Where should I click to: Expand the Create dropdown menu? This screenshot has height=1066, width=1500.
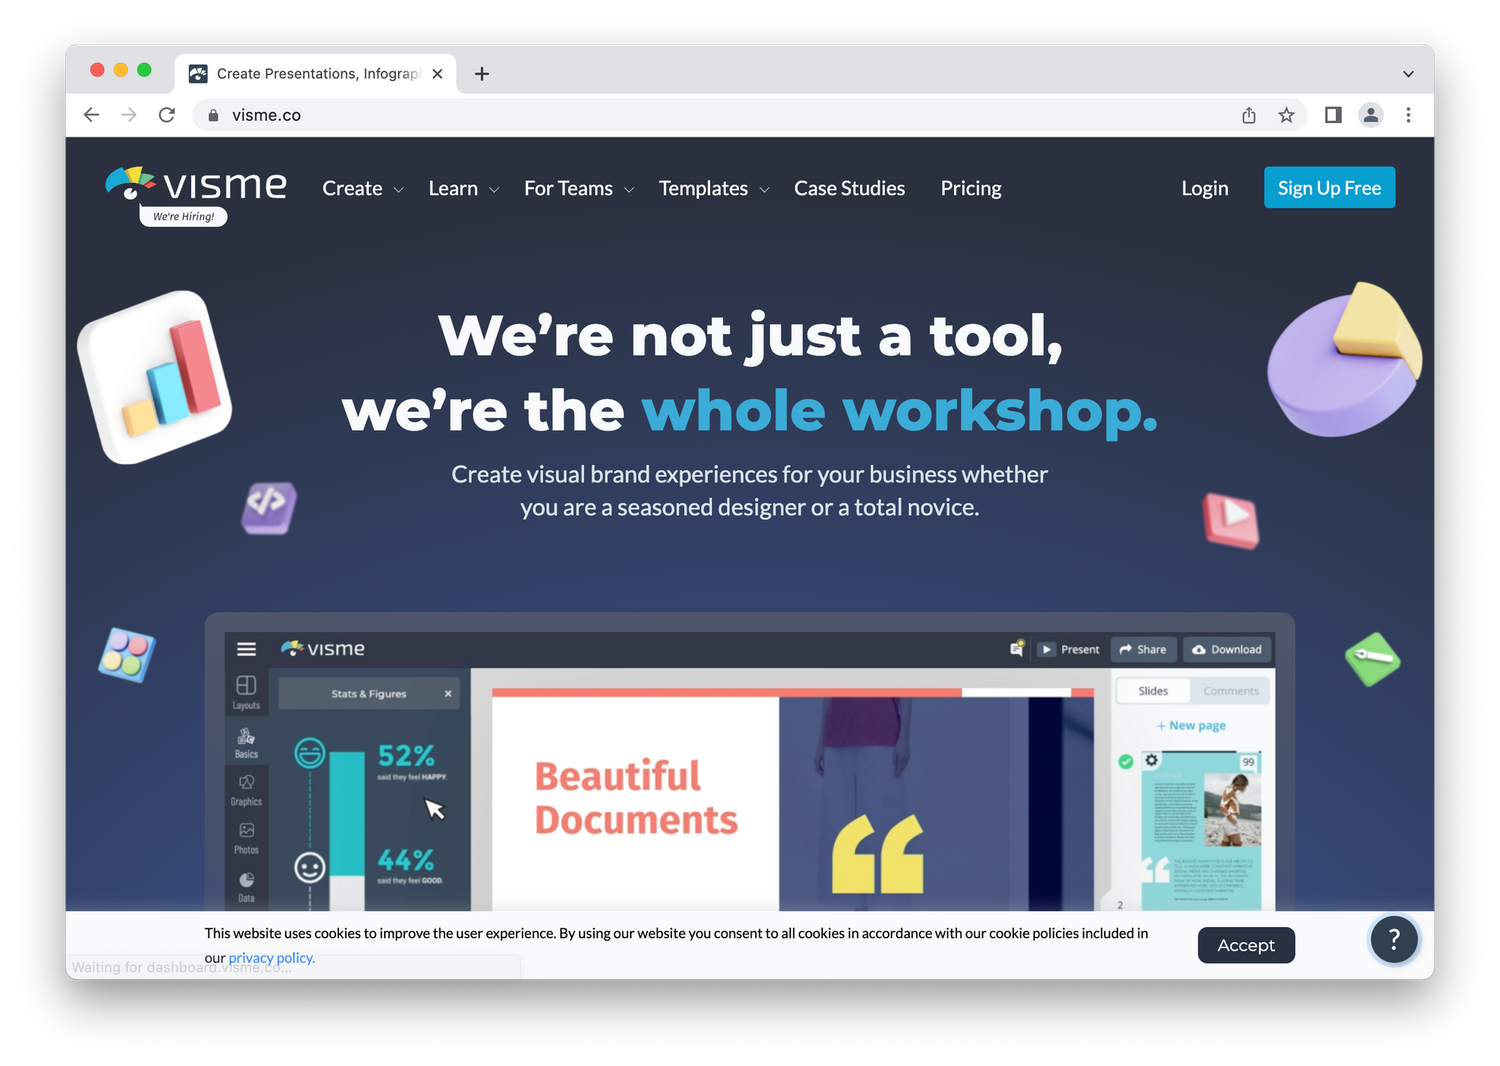pyautogui.click(x=362, y=189)
